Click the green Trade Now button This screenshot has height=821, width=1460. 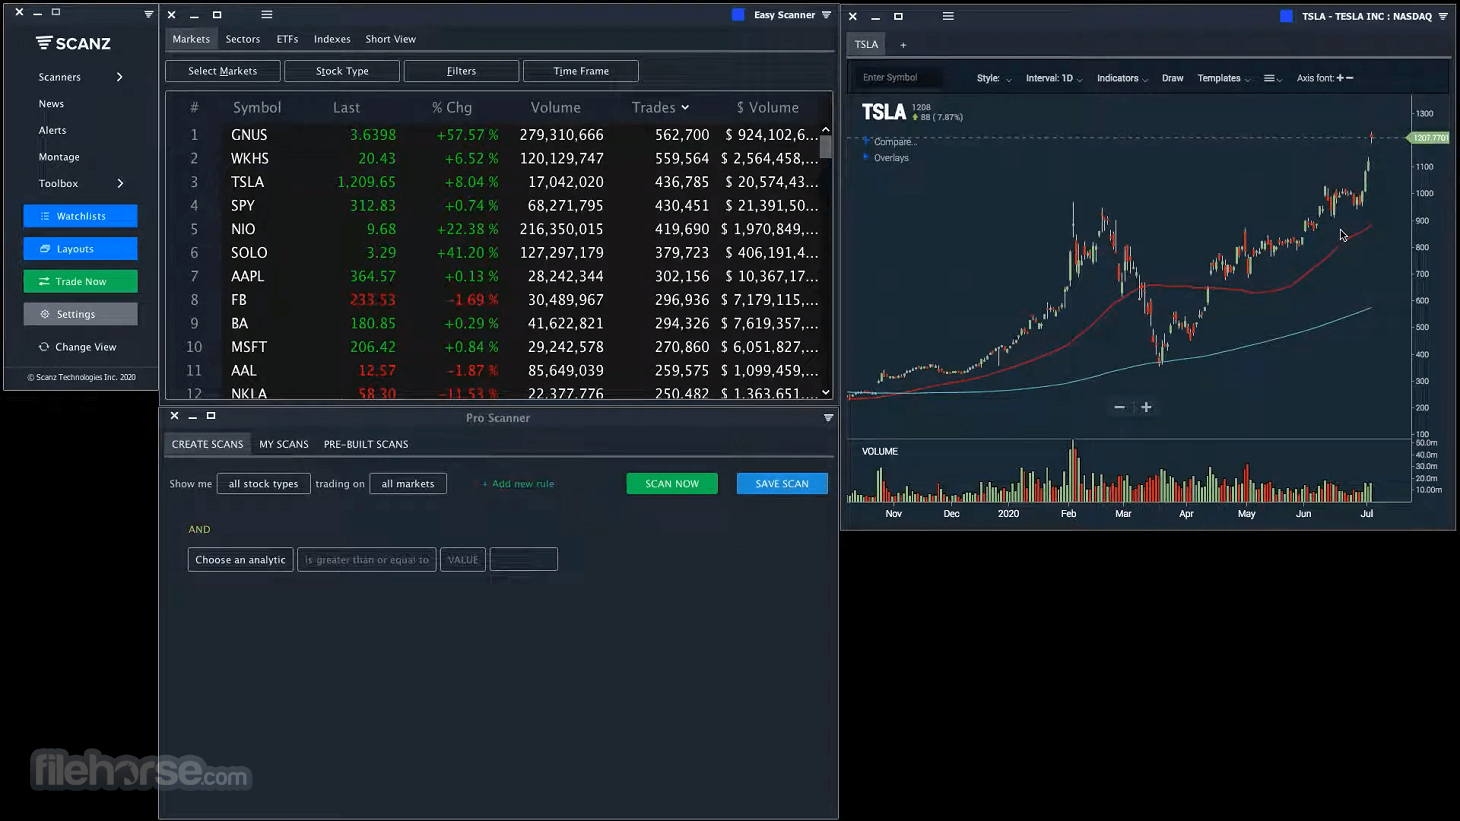[80, 282]
